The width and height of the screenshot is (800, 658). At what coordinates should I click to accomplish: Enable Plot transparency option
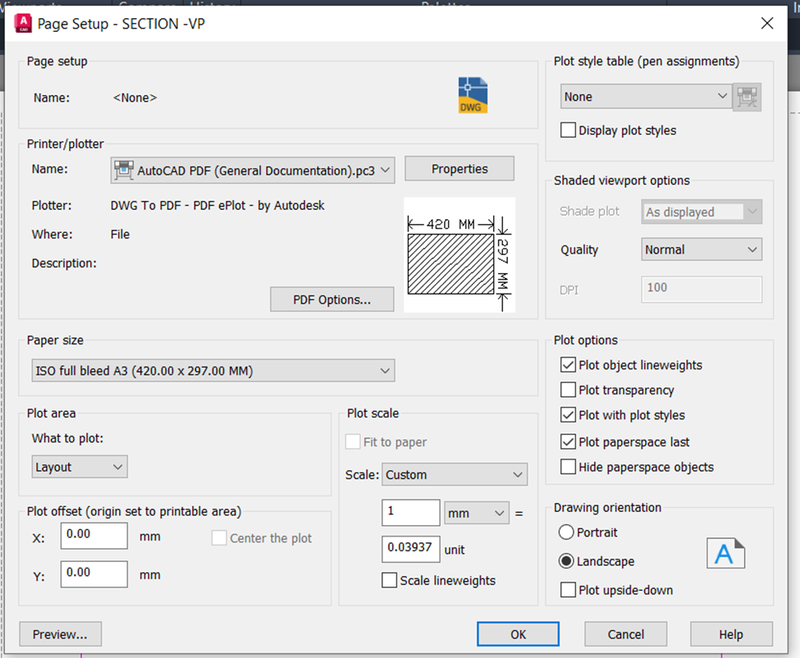[568, 390]
